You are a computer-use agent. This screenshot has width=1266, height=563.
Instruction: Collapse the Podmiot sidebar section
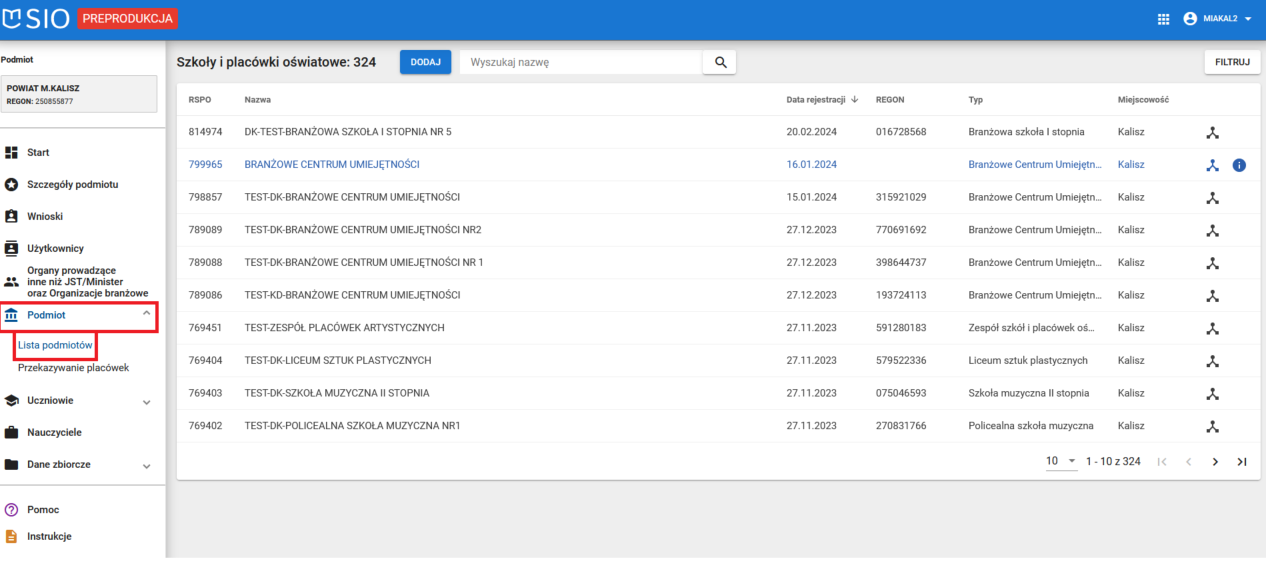[x=146, y=315]
